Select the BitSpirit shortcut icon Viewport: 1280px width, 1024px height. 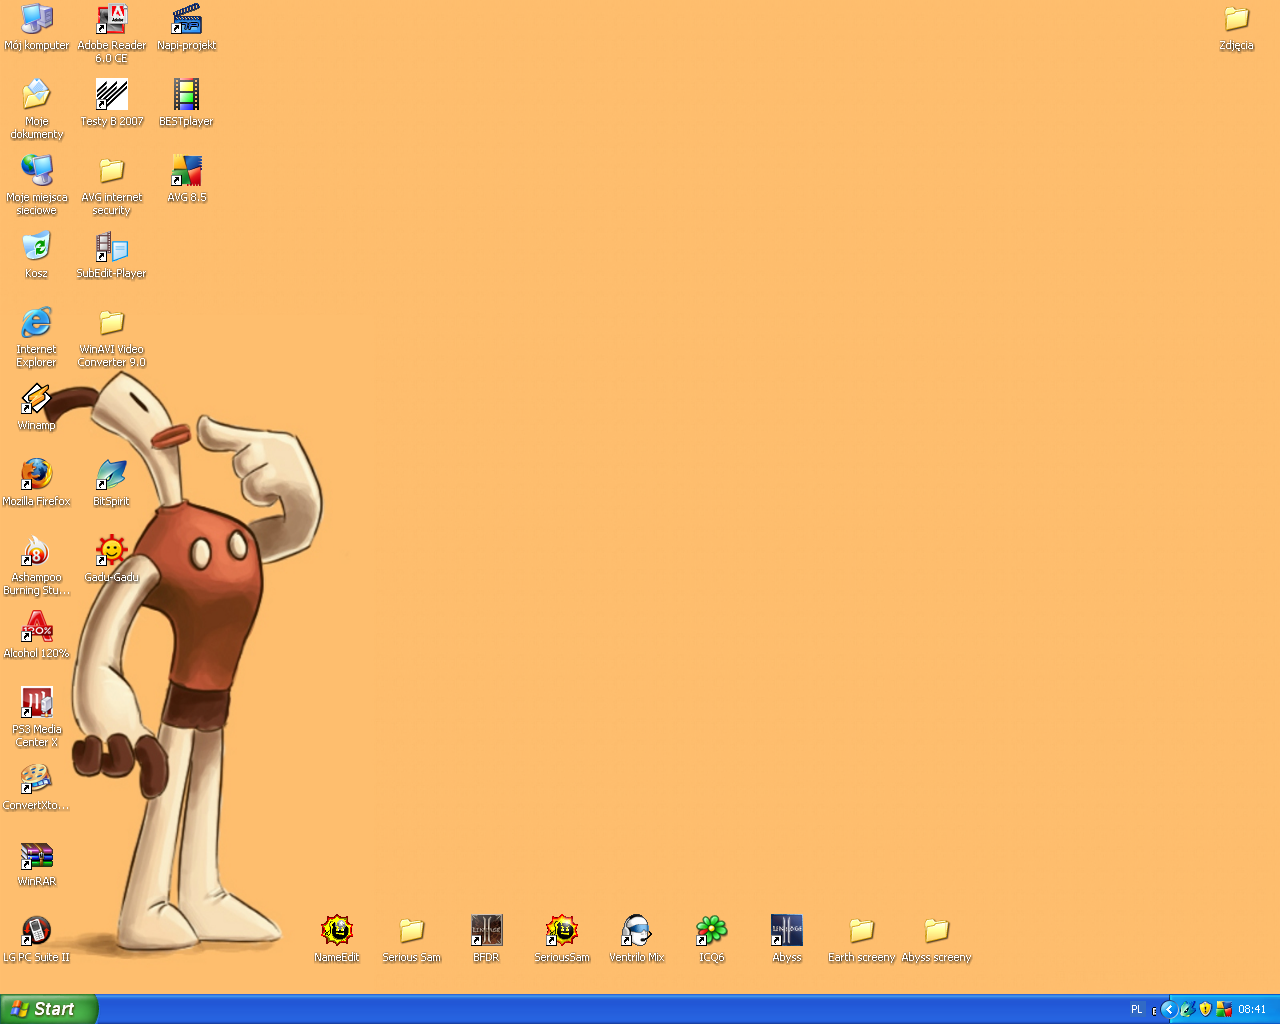111,474
